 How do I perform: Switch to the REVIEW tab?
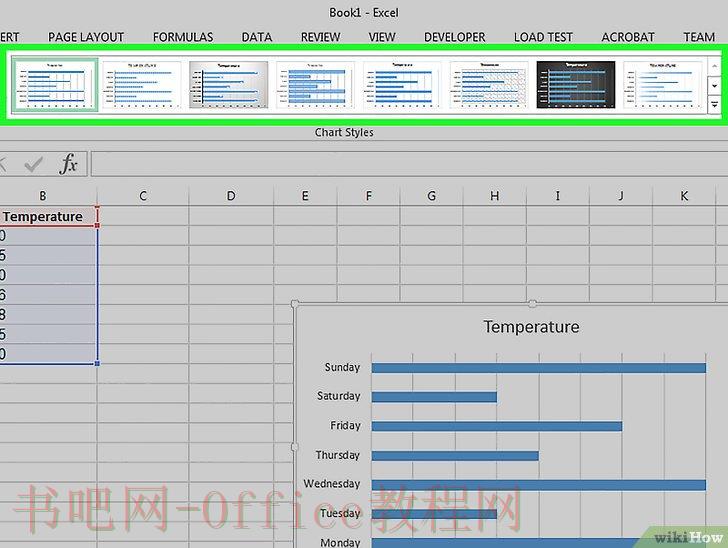[x=320, y=37]
